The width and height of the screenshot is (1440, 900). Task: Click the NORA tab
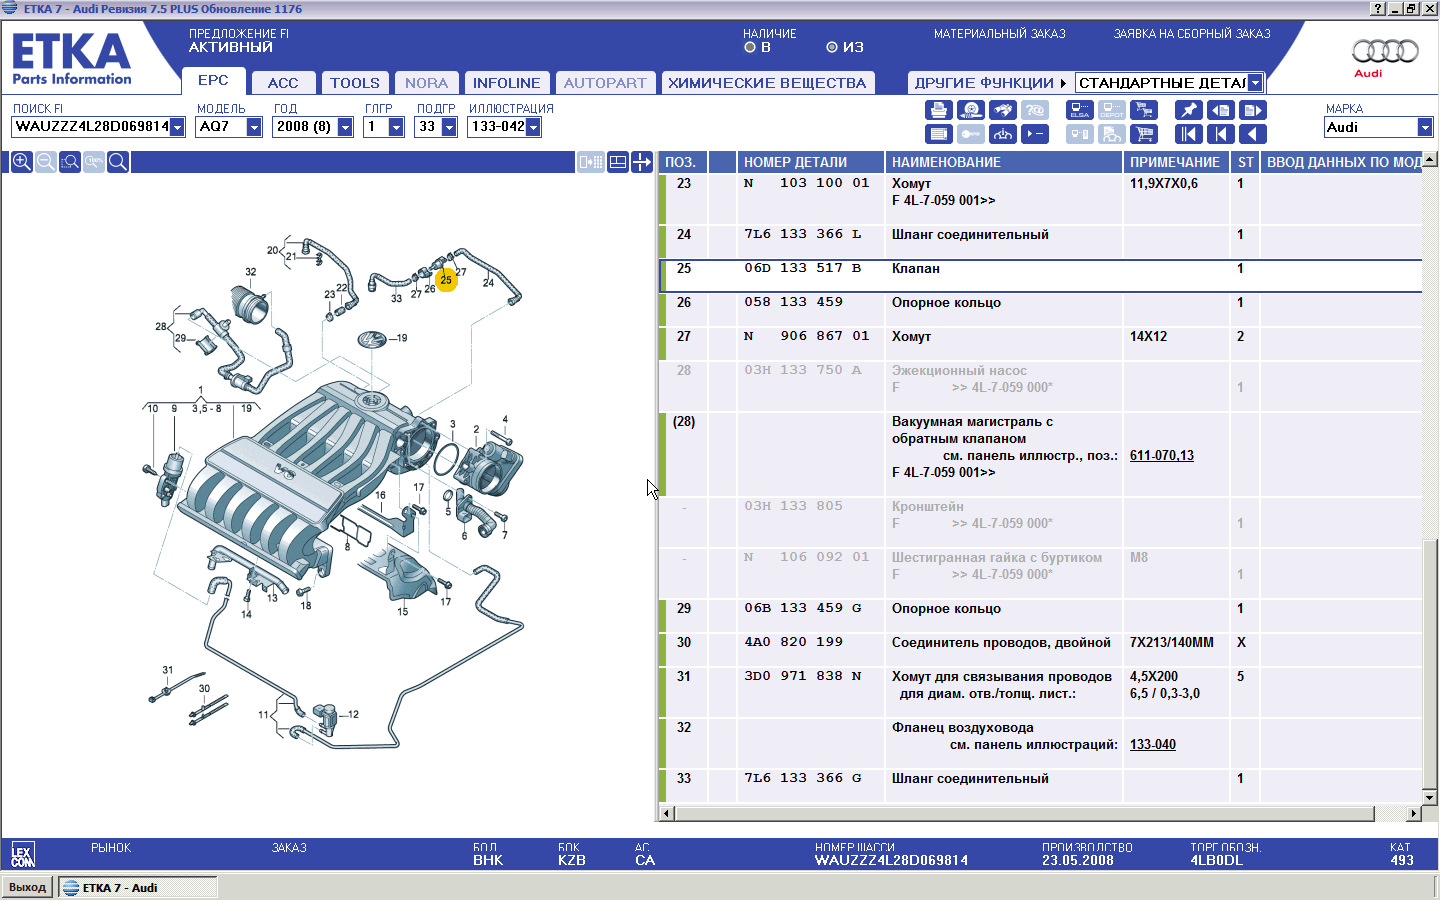(x=426, y=83)
